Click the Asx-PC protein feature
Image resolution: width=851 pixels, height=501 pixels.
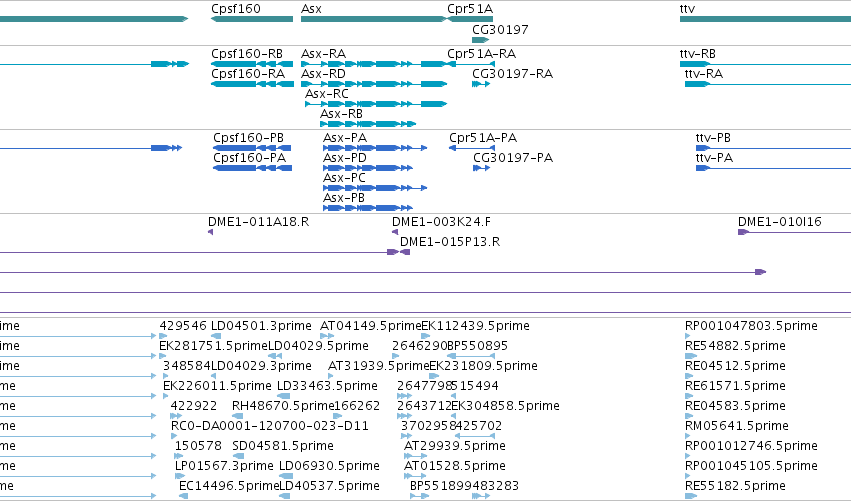coord(344,178)
